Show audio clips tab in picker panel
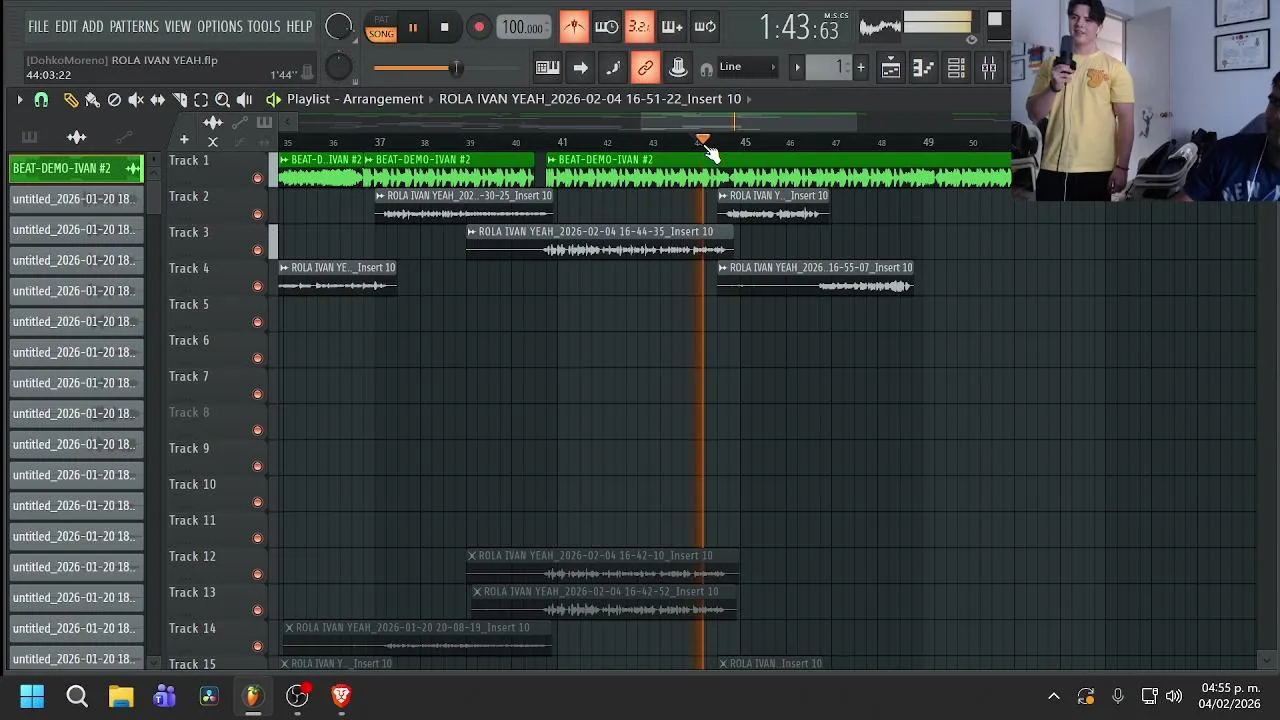This screenshot has width=1280, height=720. point(77,137)
